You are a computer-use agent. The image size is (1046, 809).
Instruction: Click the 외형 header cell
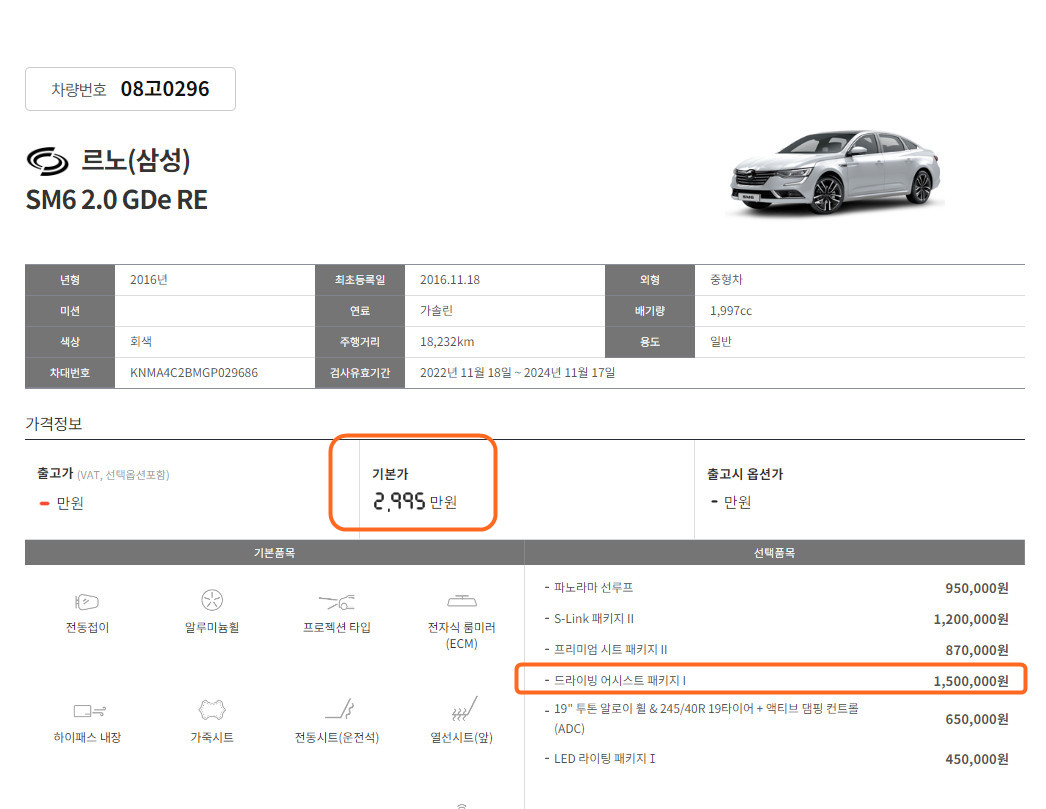click(650, 280)
